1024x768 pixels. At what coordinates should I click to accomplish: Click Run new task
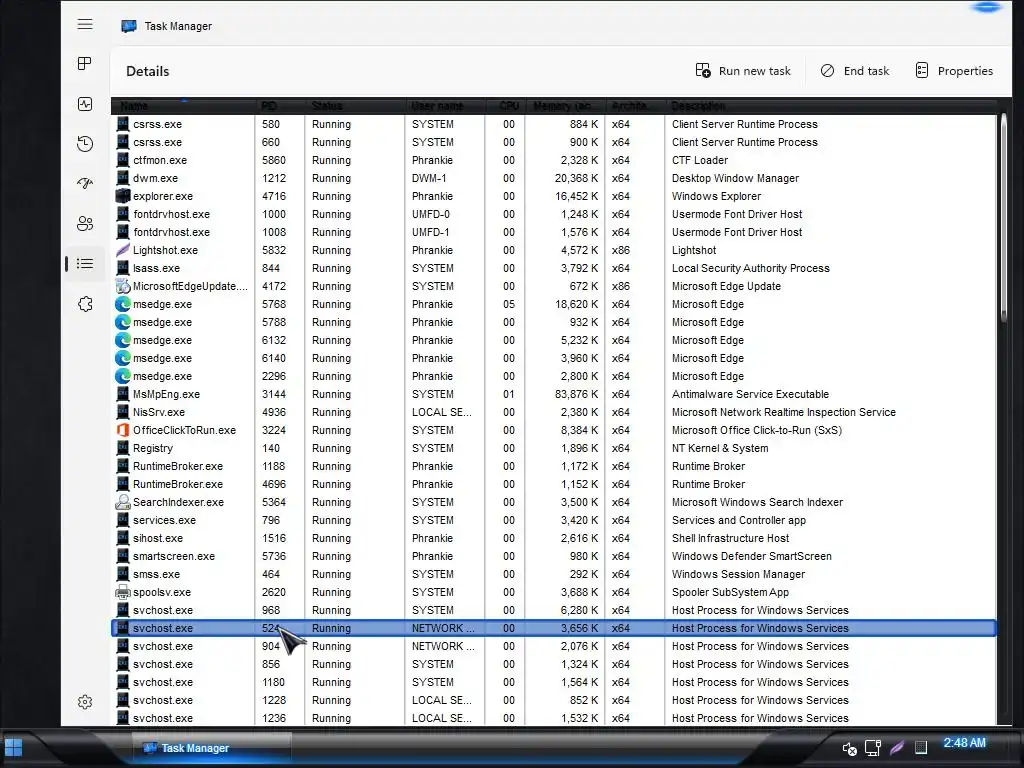point(743,71)
